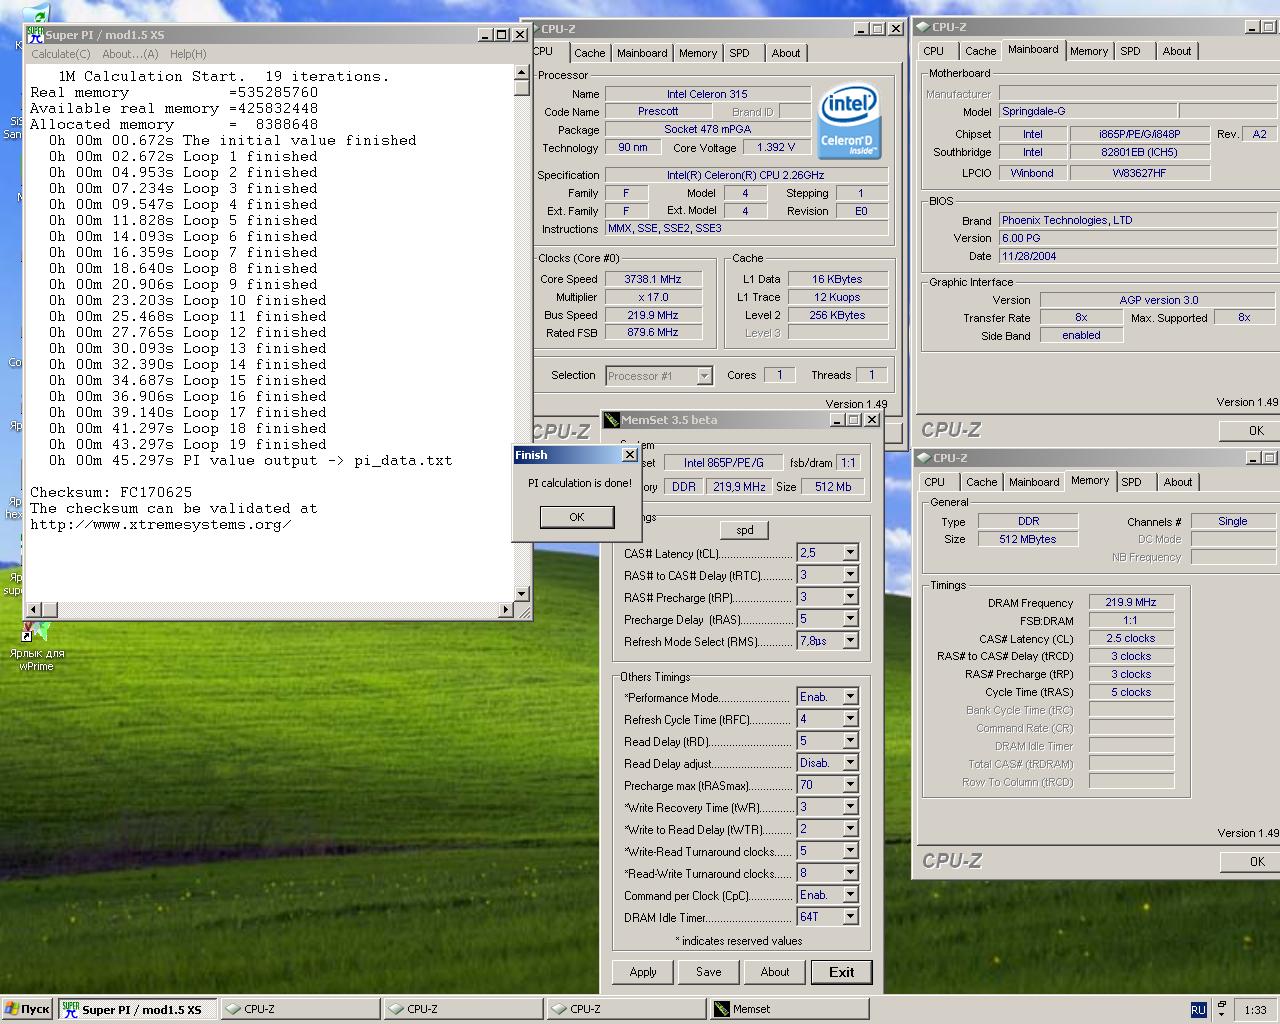Click Super PI horizontal scrollbar left arrow

click(34, 609)
